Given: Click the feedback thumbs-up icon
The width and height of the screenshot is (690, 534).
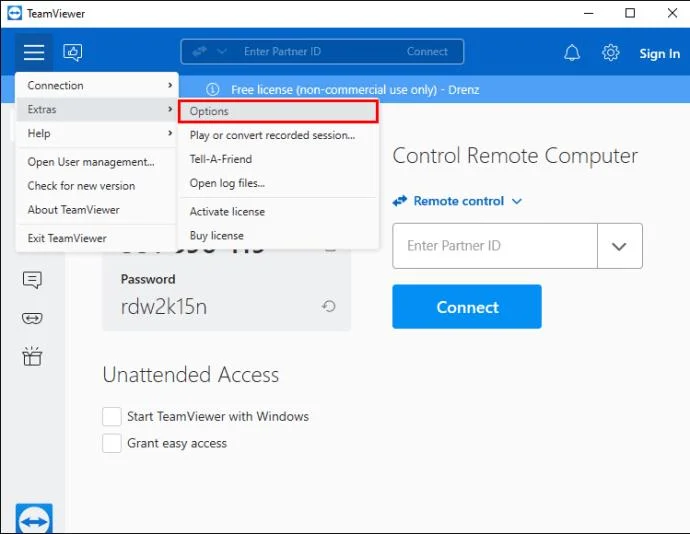Looking at the screenshot, I should click(x=73, y=52).
